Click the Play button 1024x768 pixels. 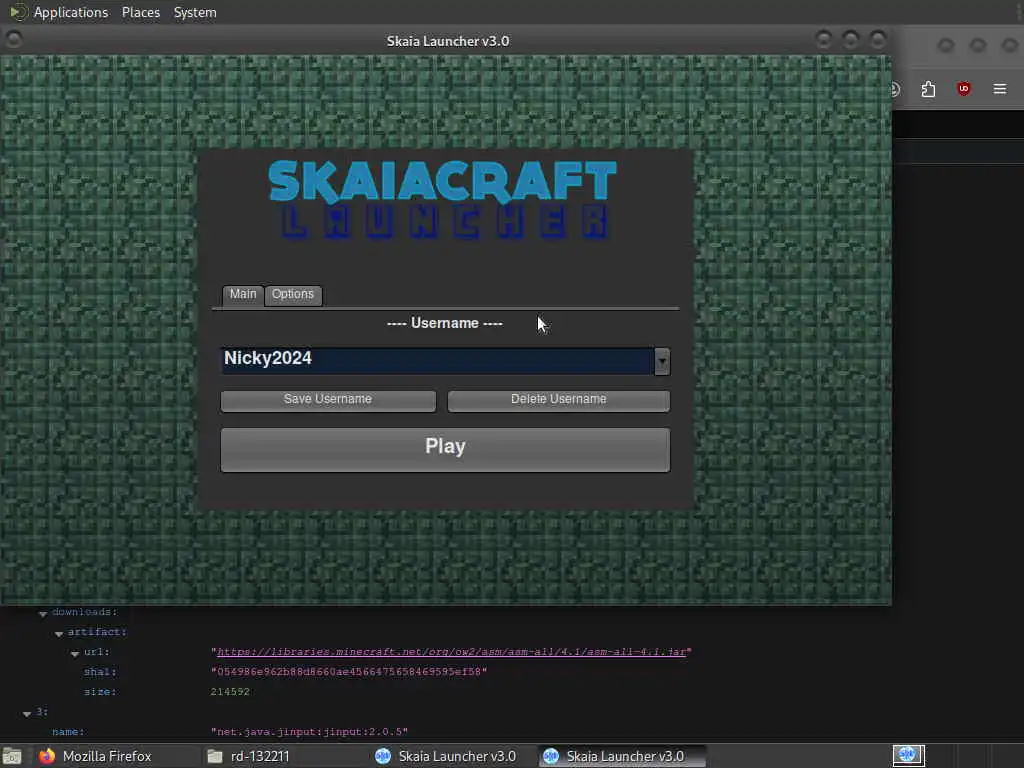click(445, 449)
